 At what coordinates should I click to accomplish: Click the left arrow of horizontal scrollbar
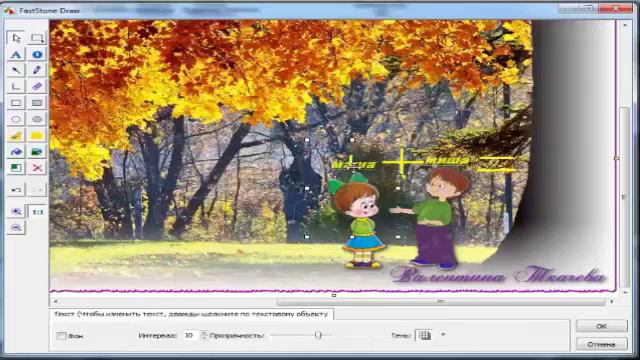pyautogui.click(x=56, y=301)
